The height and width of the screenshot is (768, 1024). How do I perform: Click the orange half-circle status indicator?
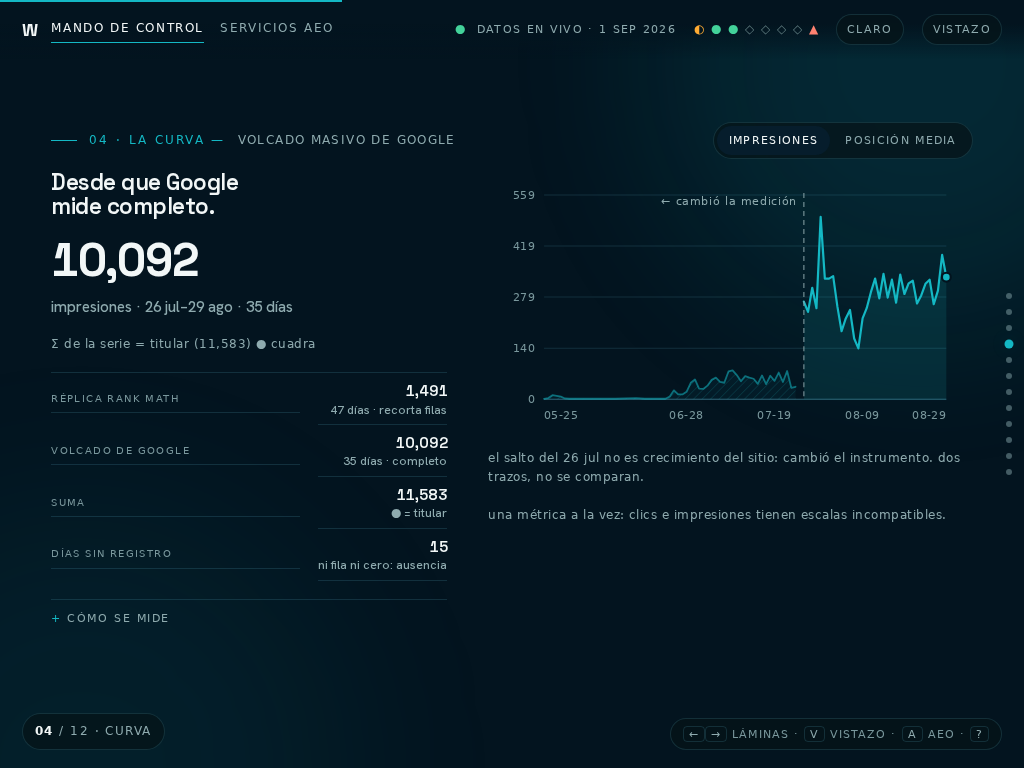point(699,29)
